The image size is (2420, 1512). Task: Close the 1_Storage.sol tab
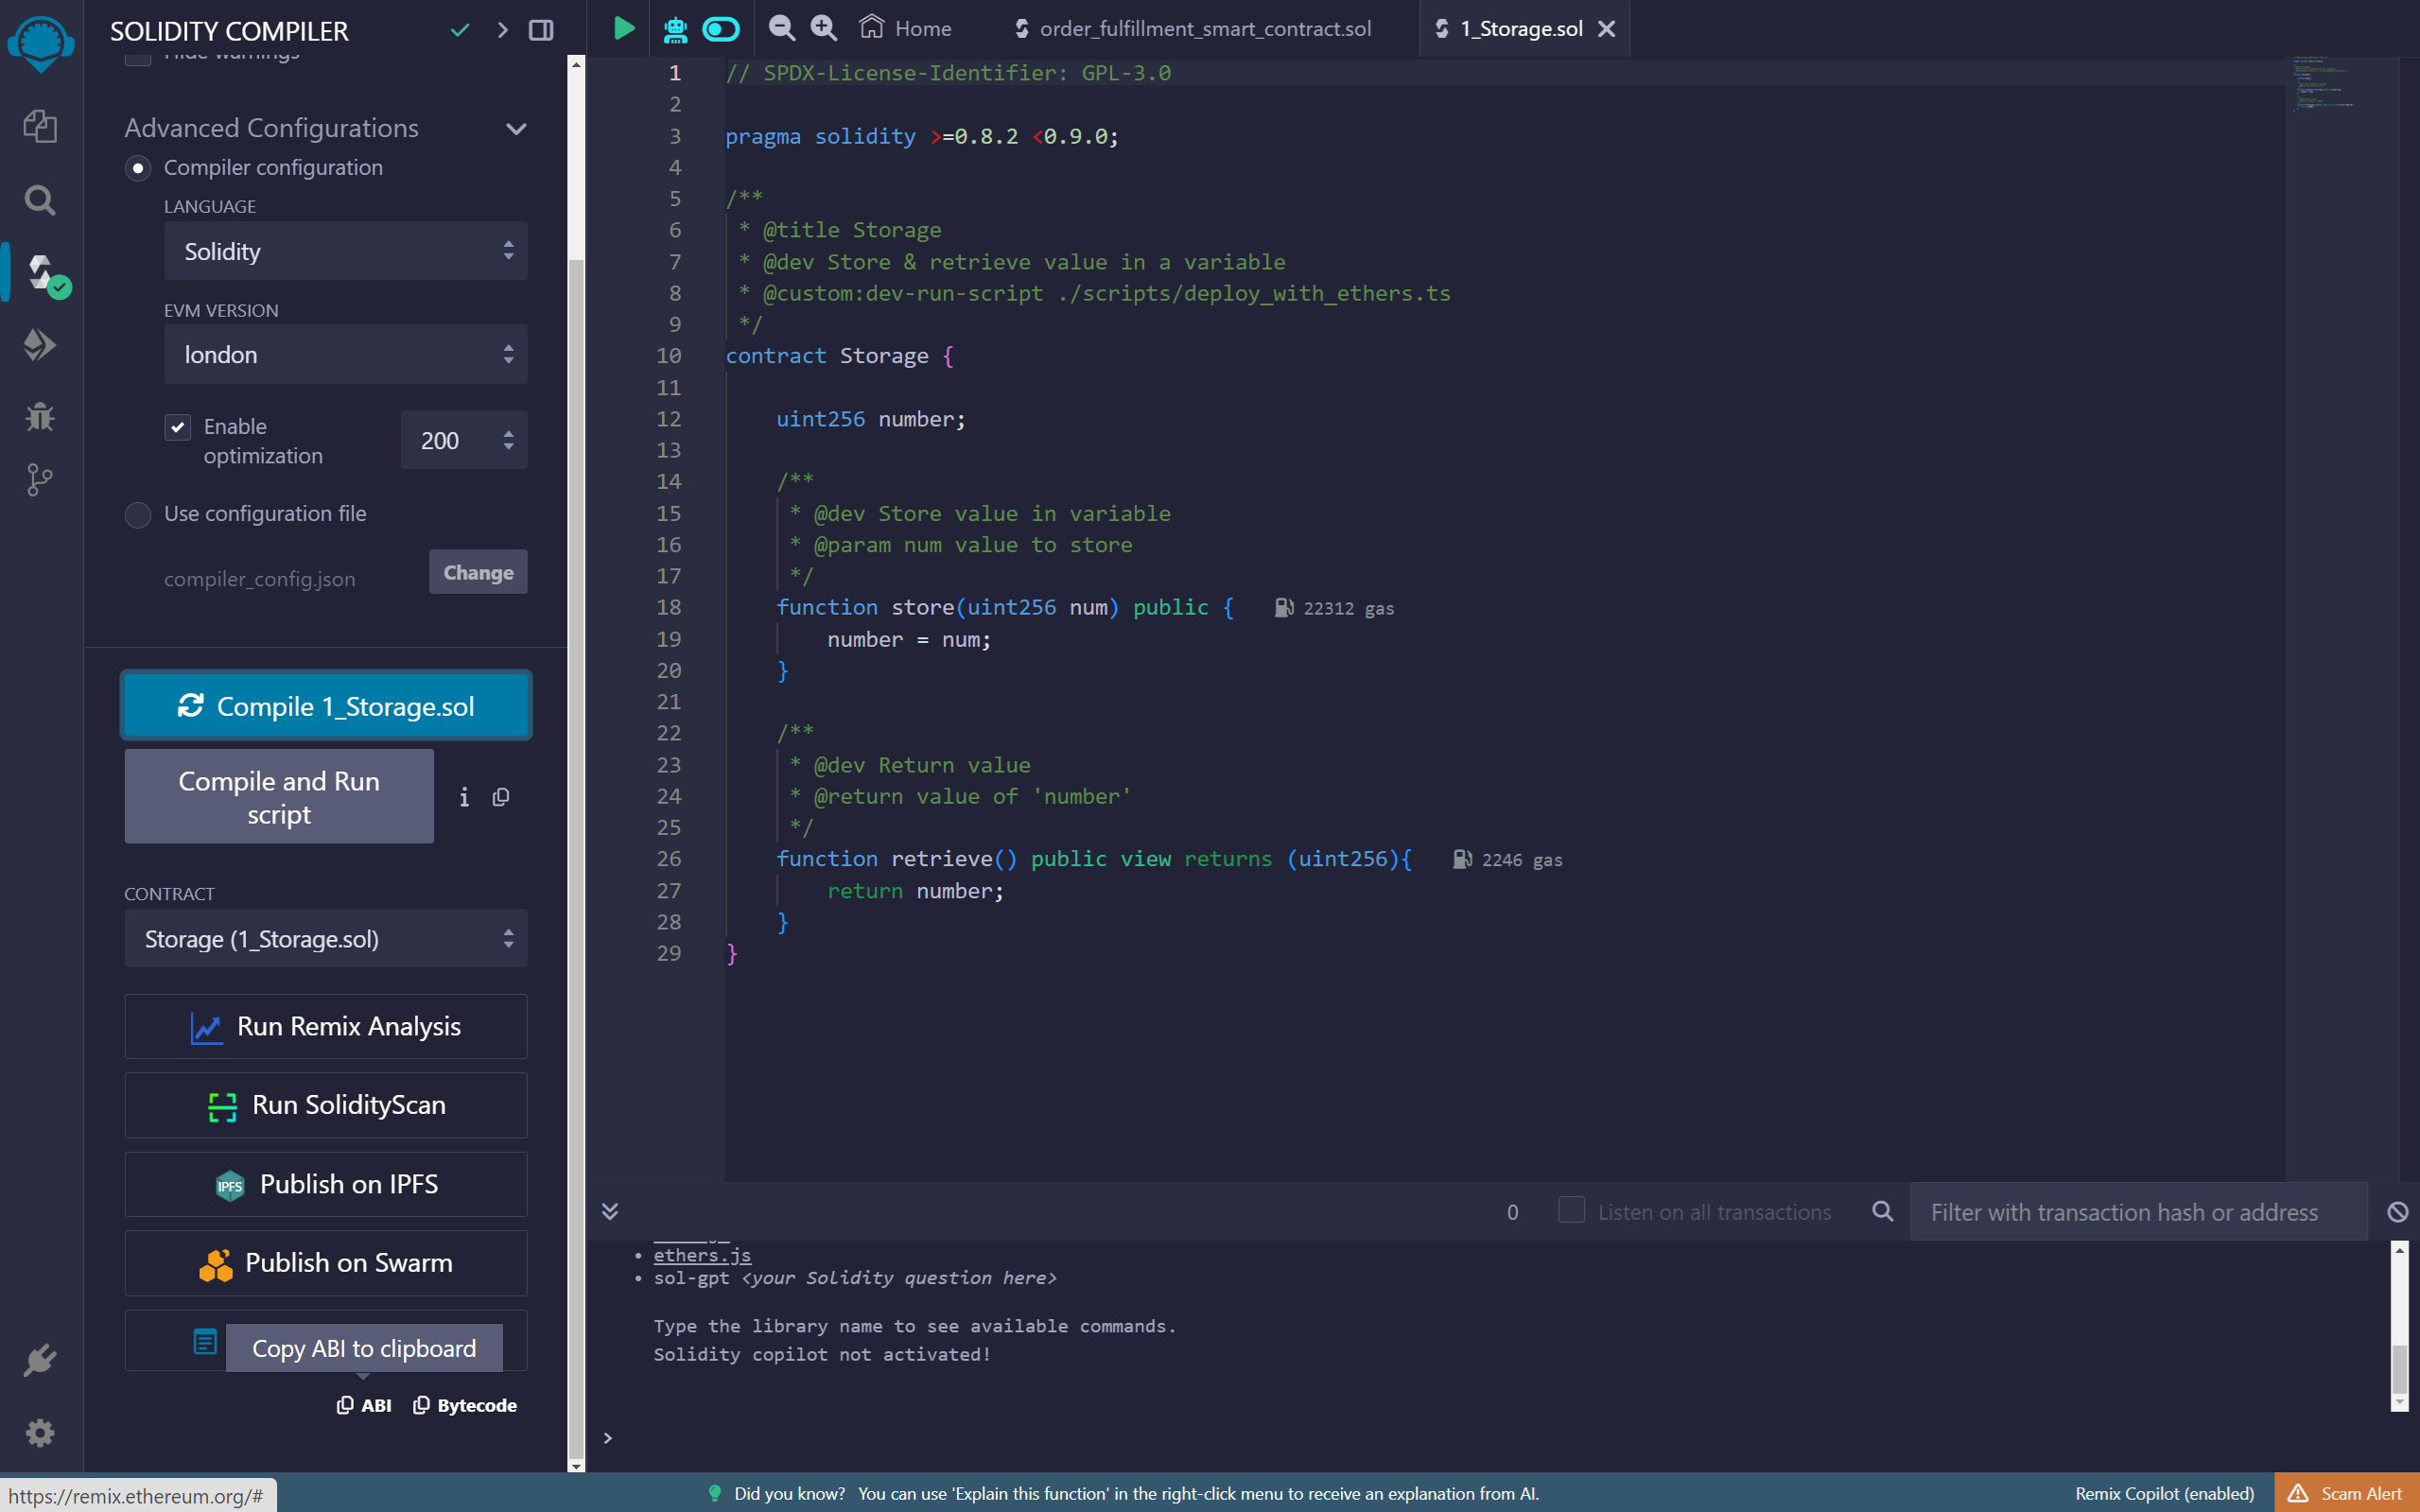(x=1606, y=29)
